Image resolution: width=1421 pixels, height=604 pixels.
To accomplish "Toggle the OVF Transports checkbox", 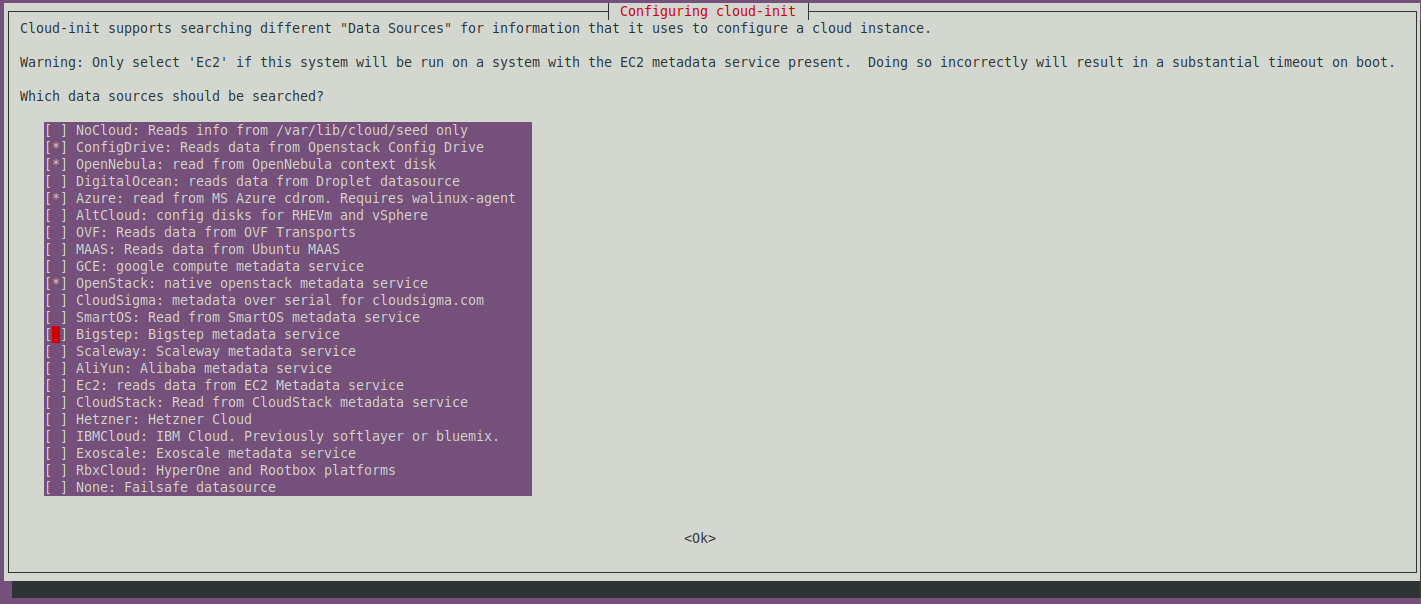I will (x=56, y=232).
